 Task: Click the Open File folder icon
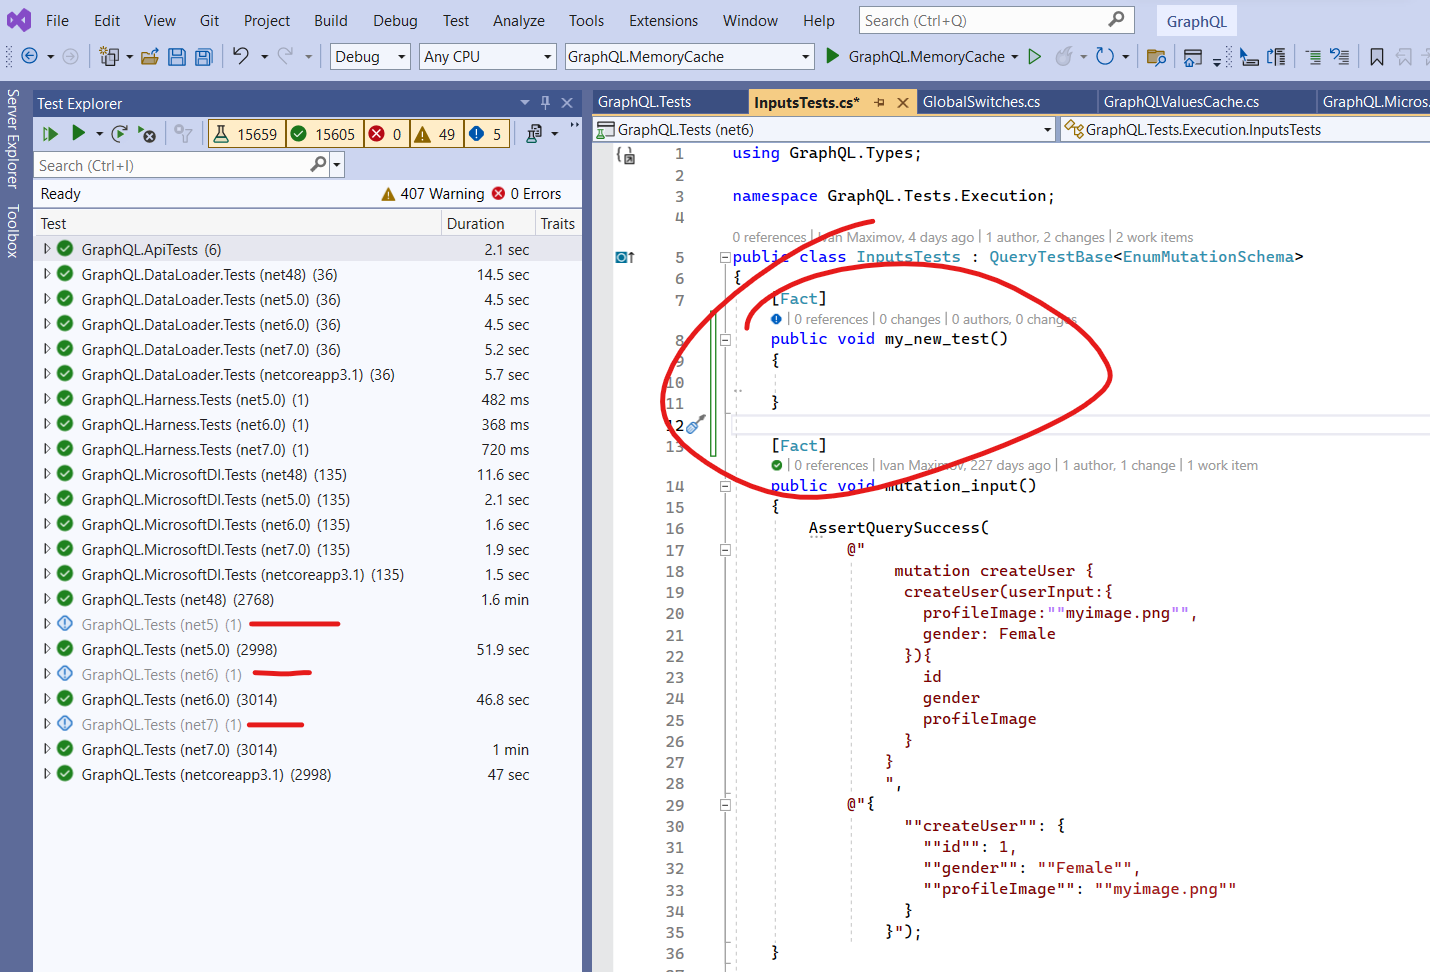[x=150, y=56]
